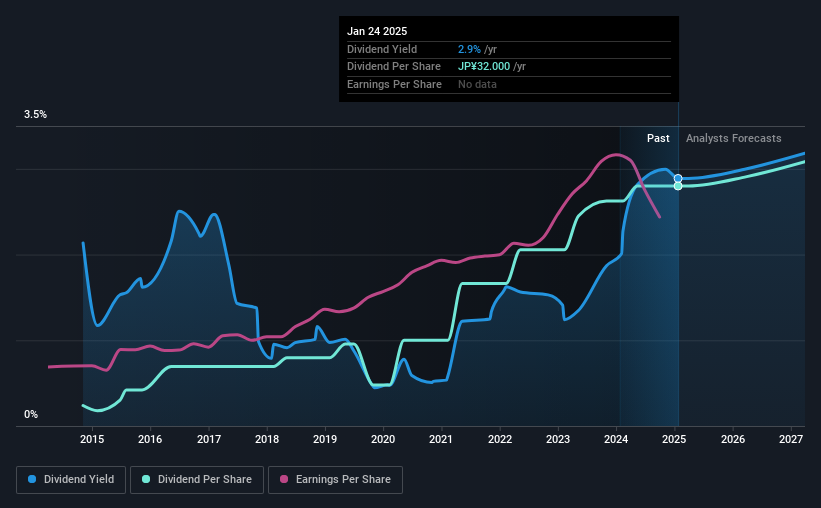This screenshot has height=508, width=821.
Task: Click the tooltip Earnings Per Share row label
Action: tap(394, 84)
